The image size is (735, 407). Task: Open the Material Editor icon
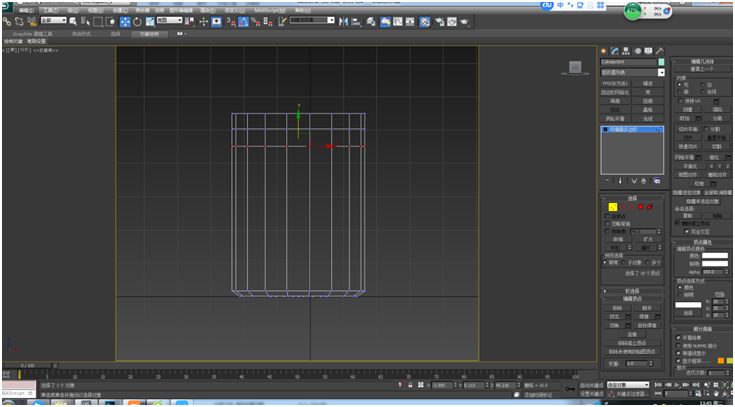(x=425, y=21)
